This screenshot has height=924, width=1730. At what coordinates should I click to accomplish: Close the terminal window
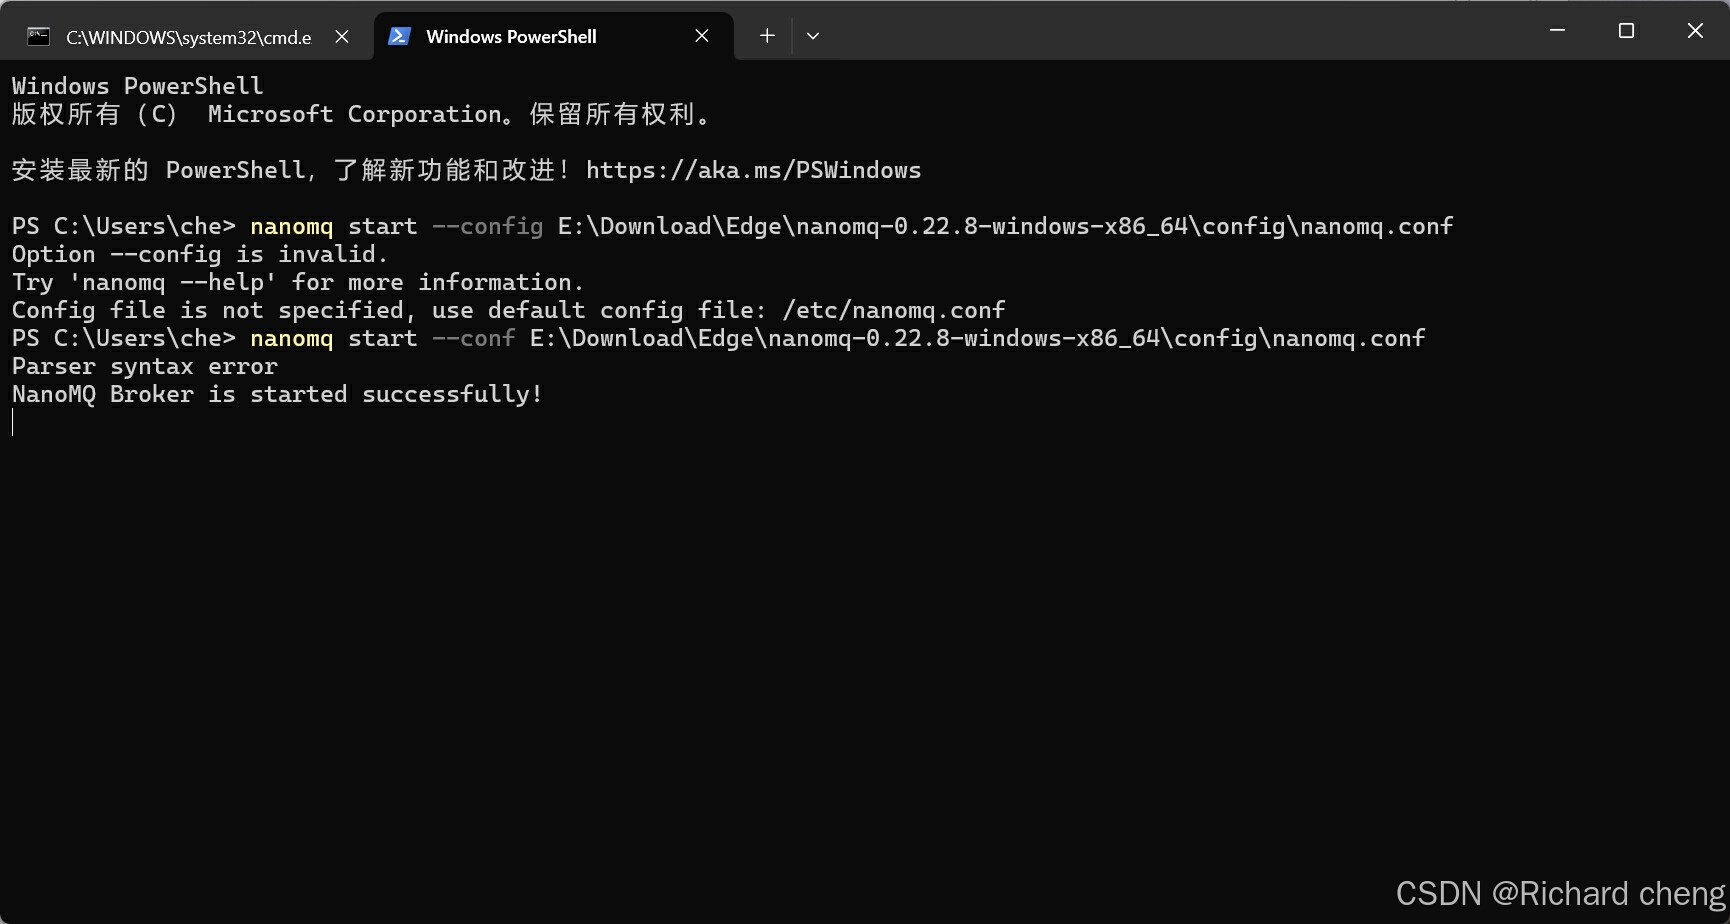pyautogui.click(x=1695, y=31)
